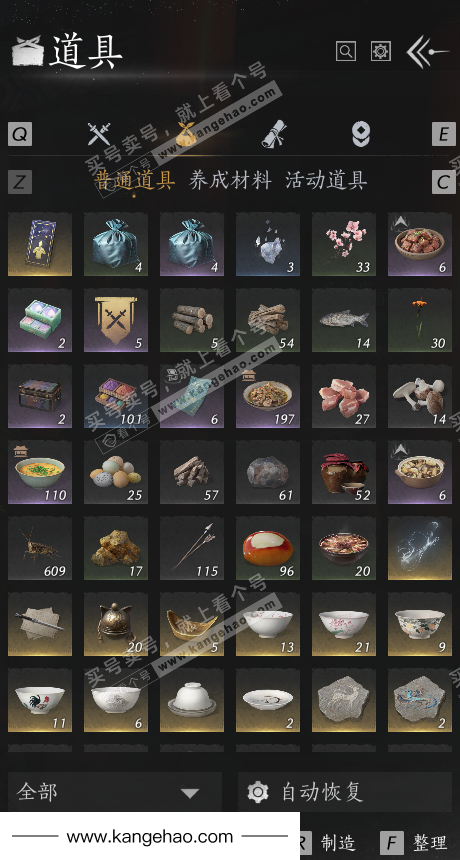460x860 pixels.
Task: Select the cherry blossom branch item
Action: [x=344, y=244]
